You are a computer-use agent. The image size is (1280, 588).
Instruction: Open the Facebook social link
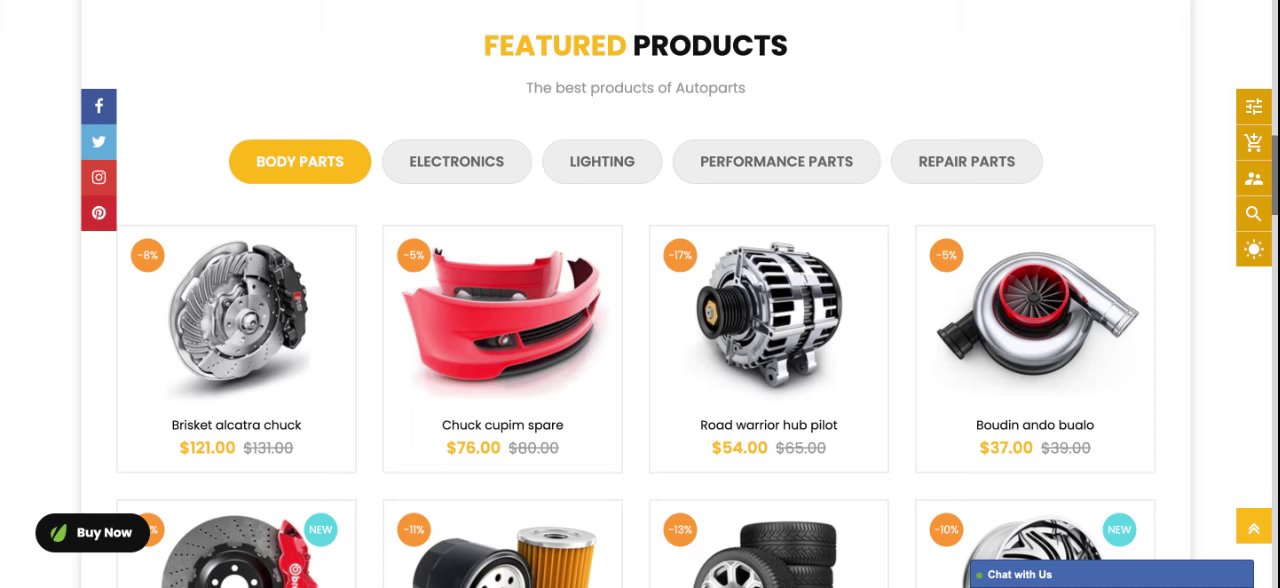tap(99, 106)
